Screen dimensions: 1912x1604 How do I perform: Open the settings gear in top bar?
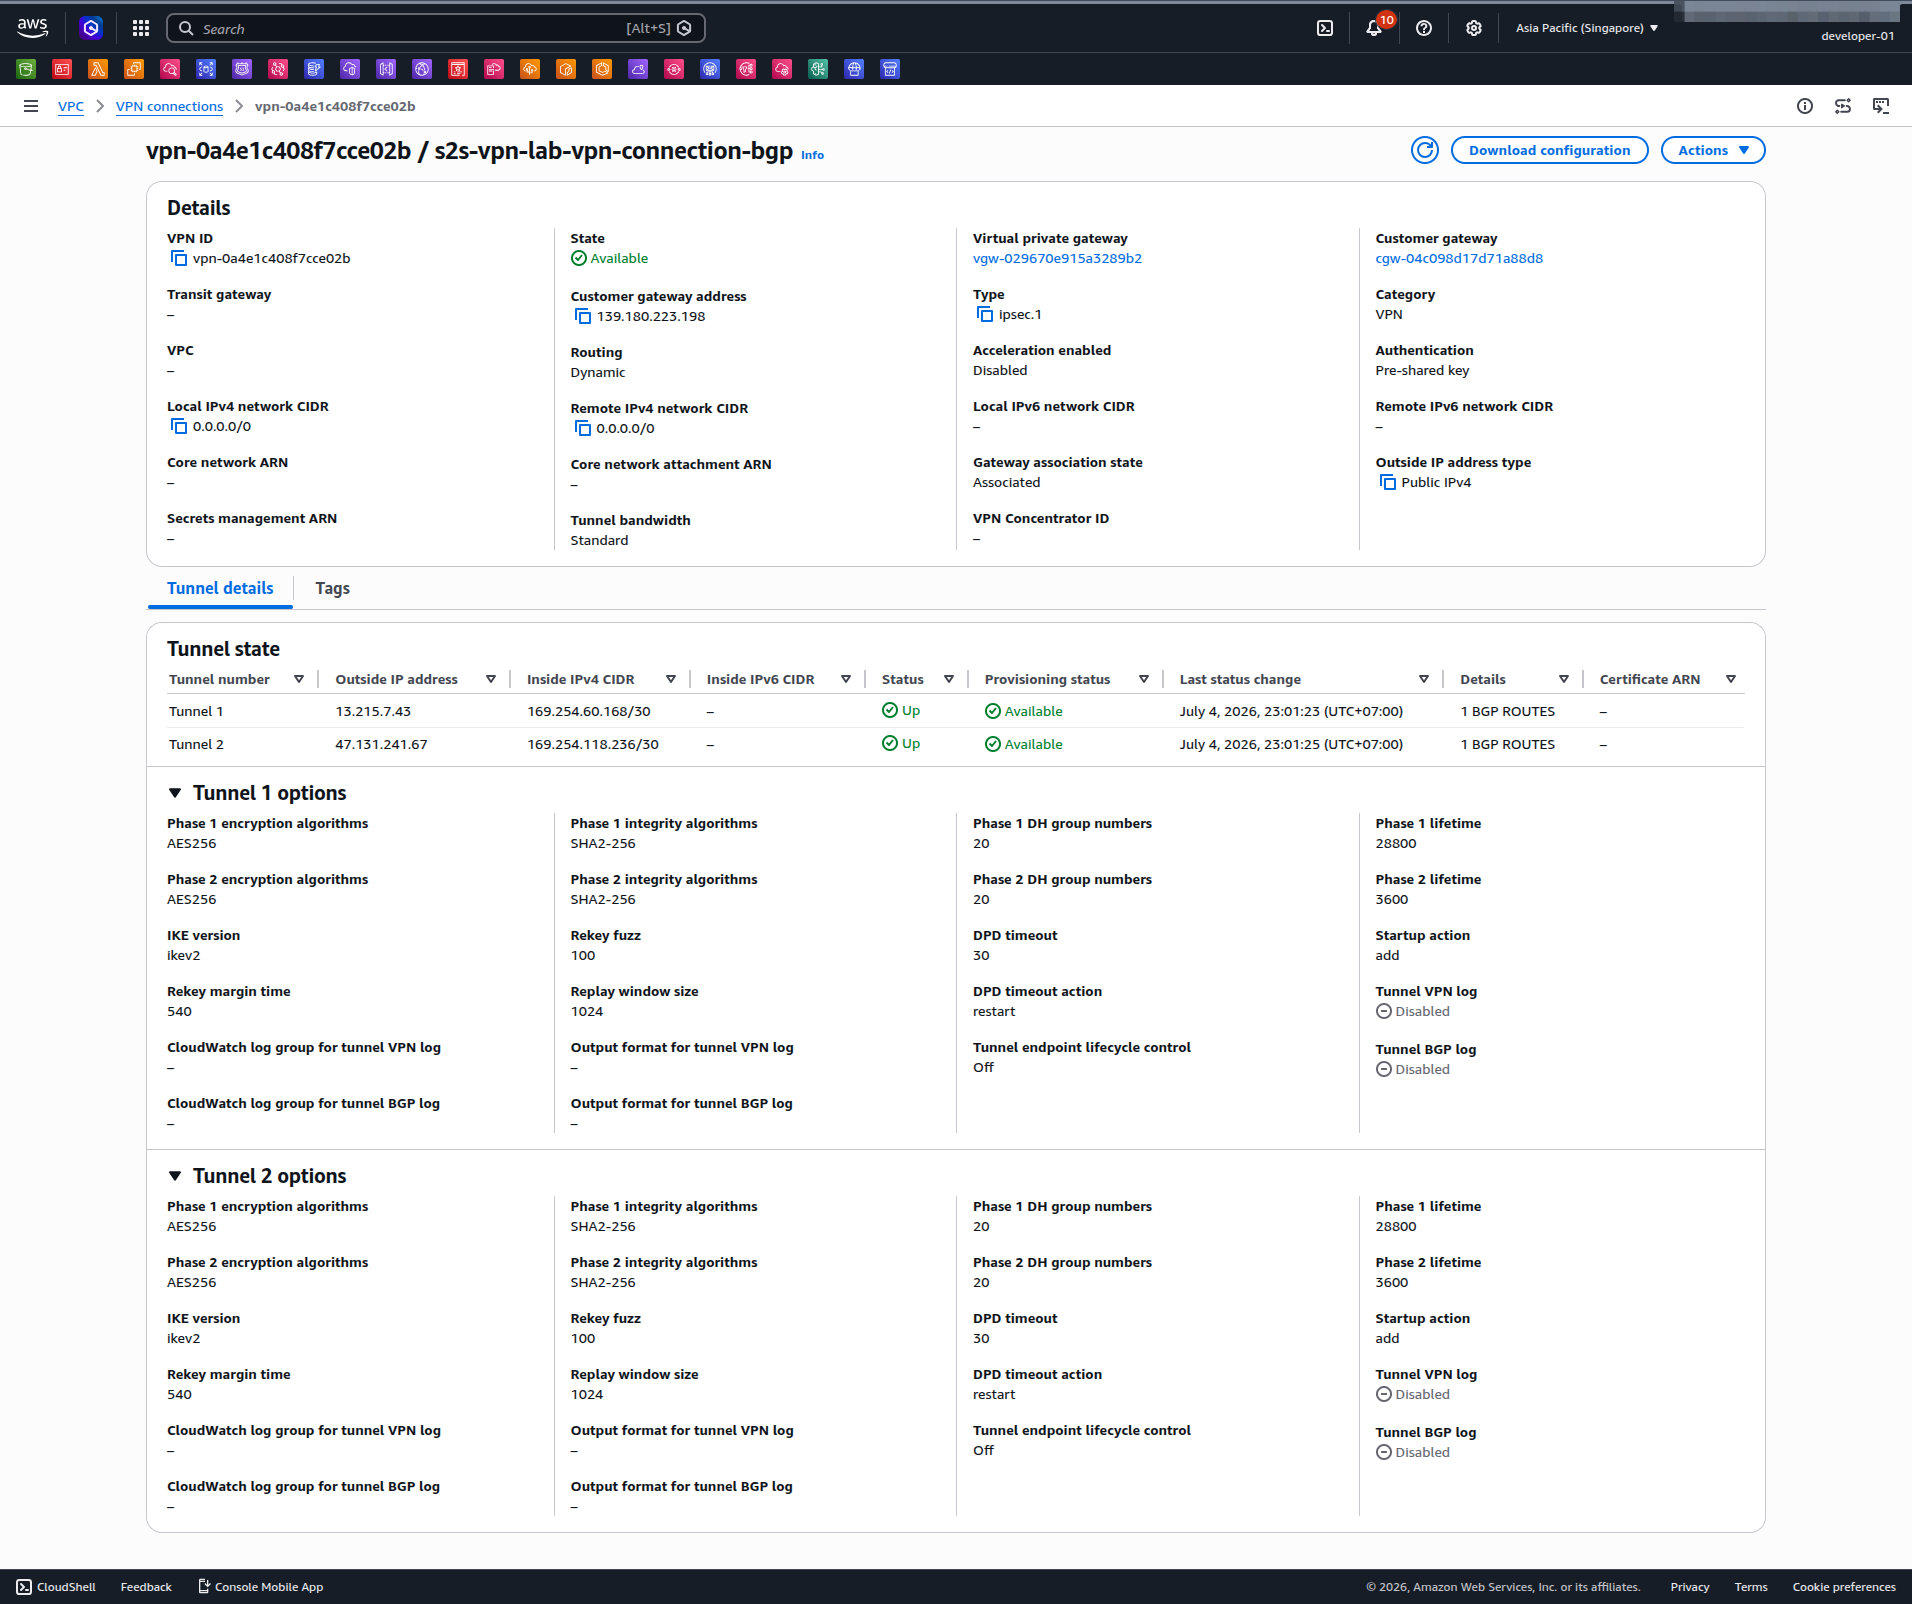[x=1473, y=28]
